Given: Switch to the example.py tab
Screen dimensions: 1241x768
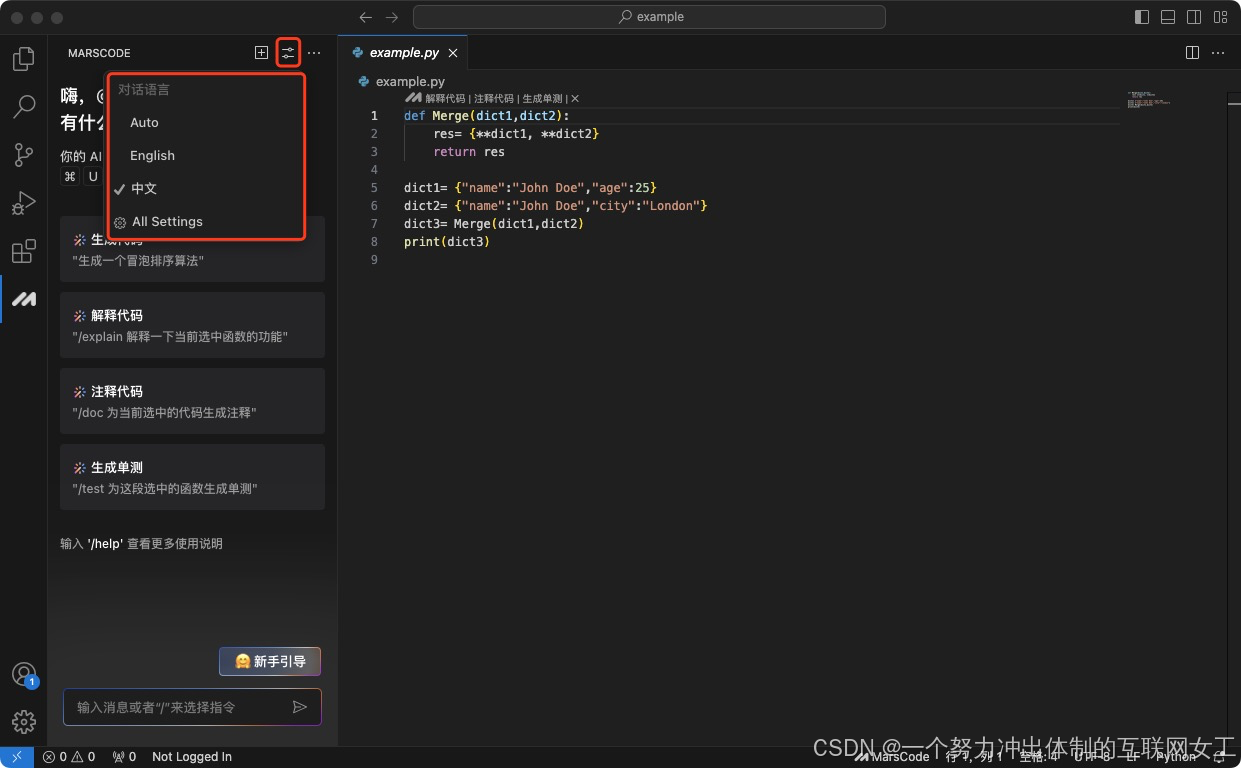Looking at the screenshot, I should click(x=402, y=53).
